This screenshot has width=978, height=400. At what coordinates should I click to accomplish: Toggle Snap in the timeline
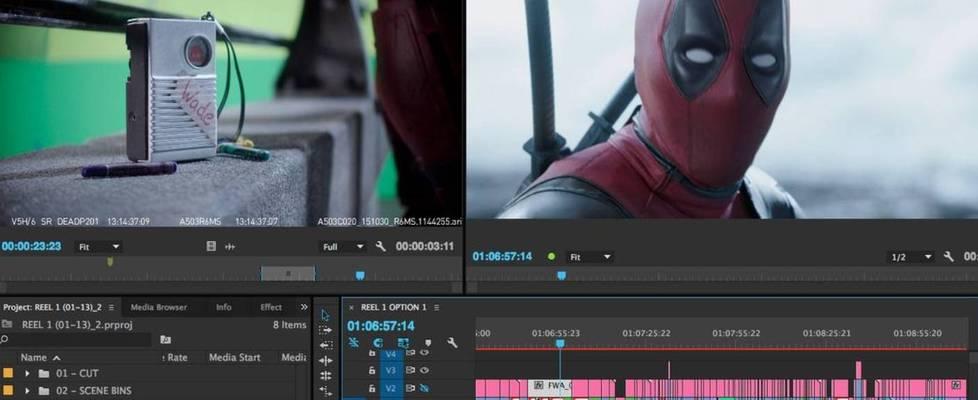378,343
